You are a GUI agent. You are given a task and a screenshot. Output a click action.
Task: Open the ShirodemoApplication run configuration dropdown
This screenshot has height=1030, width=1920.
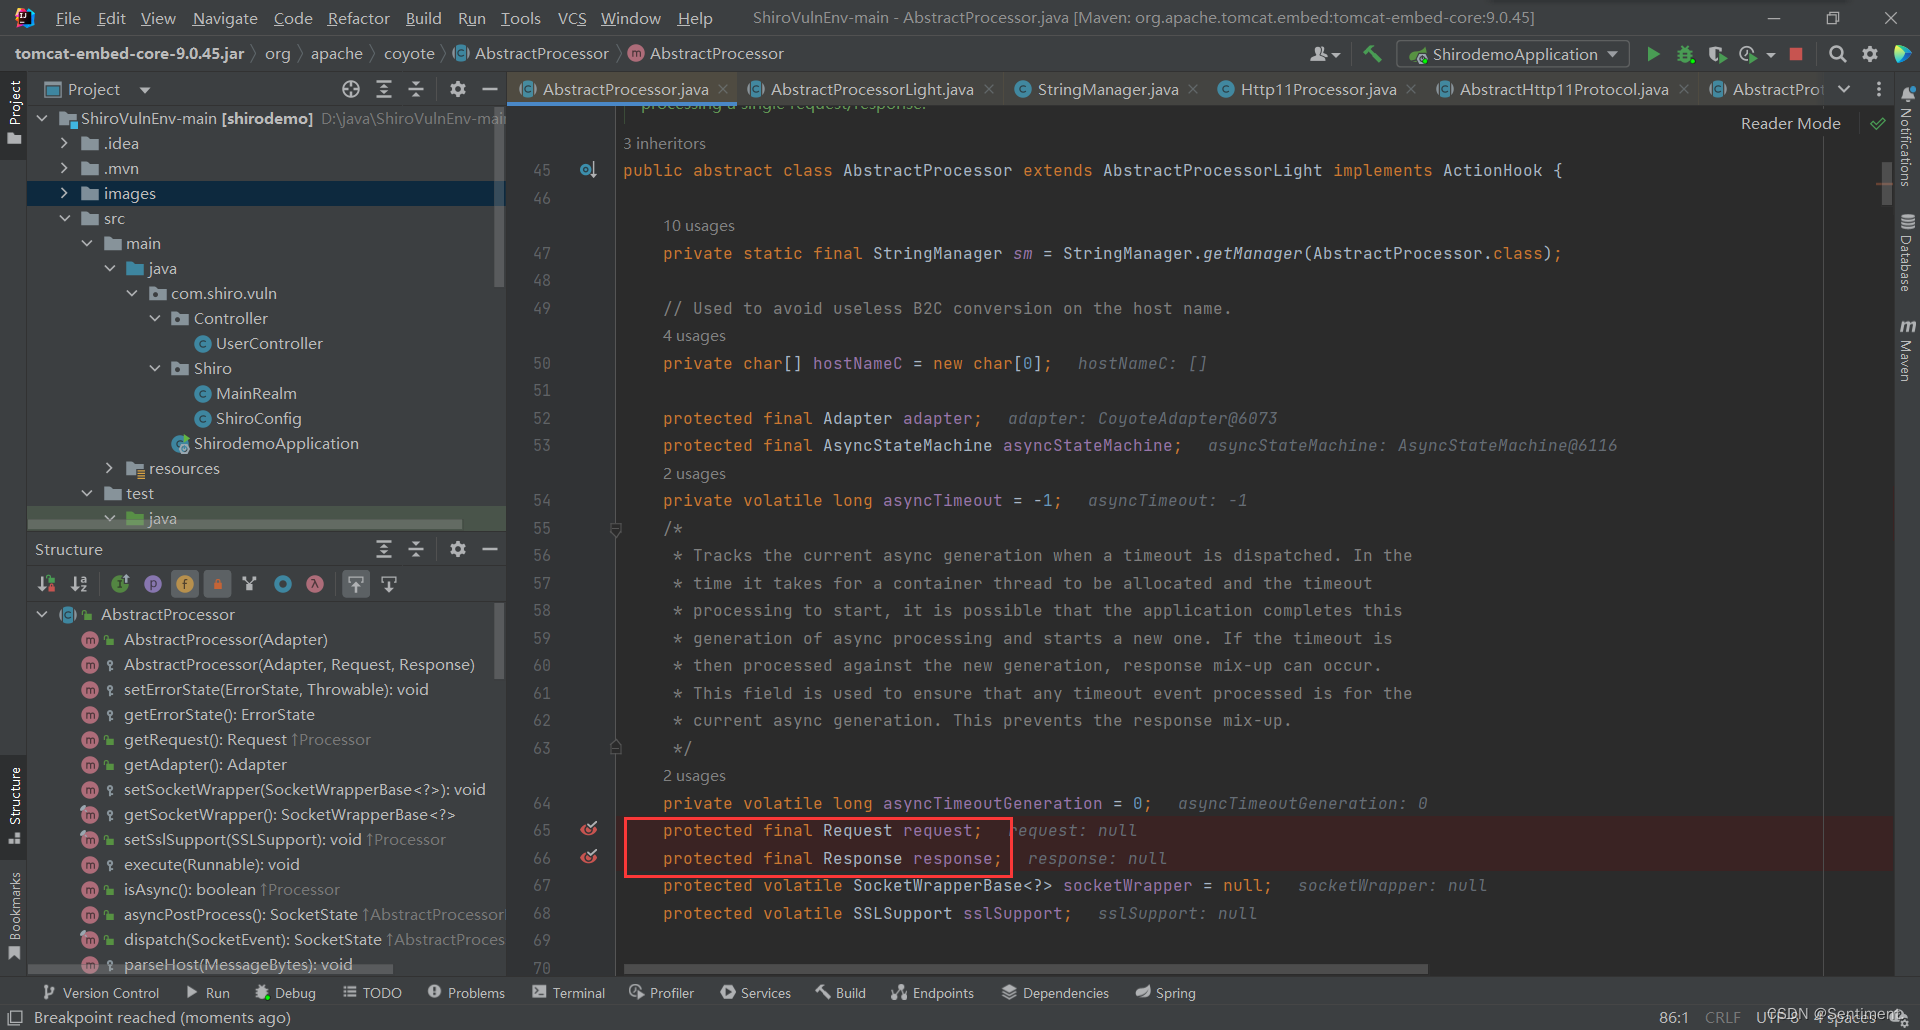point(1513,54)
